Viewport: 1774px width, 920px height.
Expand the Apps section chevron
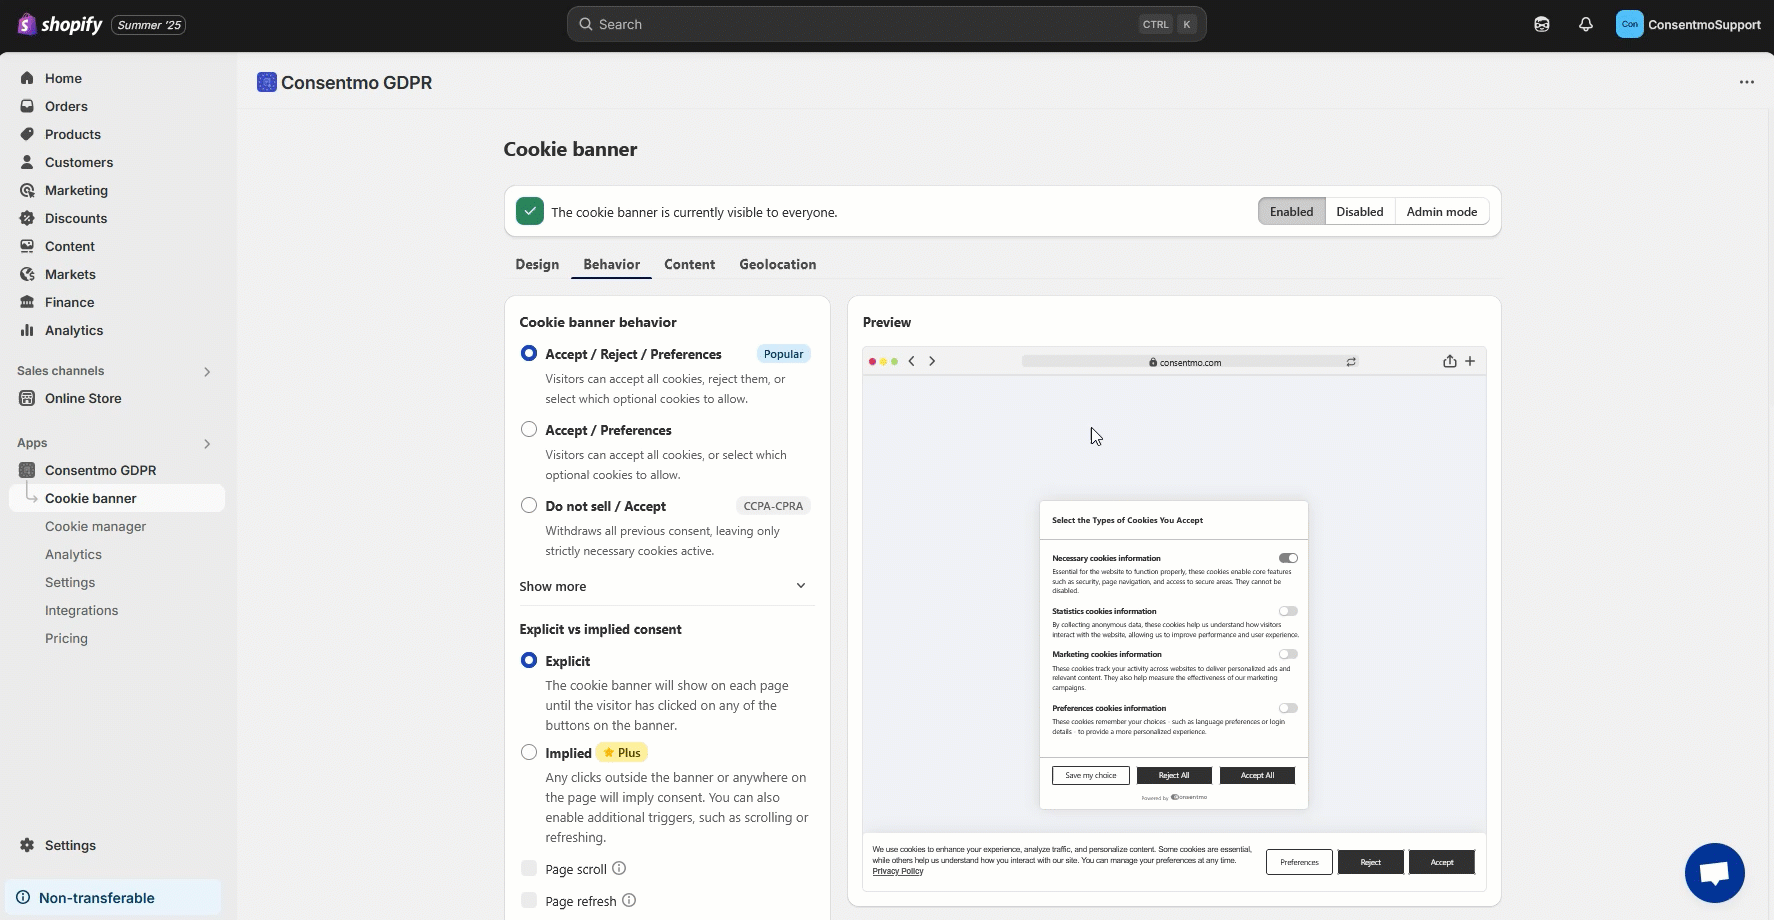[x=207, y=444]
